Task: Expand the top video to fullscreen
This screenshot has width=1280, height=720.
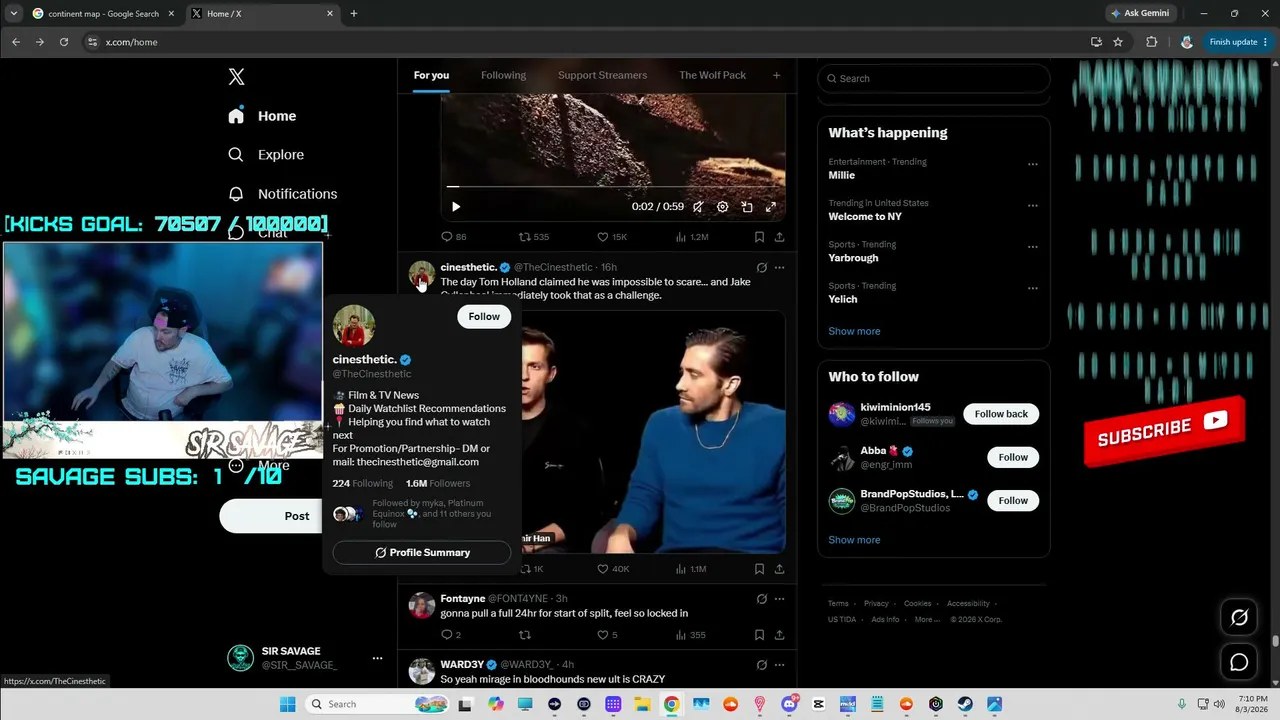Action: tap(771, 207)
